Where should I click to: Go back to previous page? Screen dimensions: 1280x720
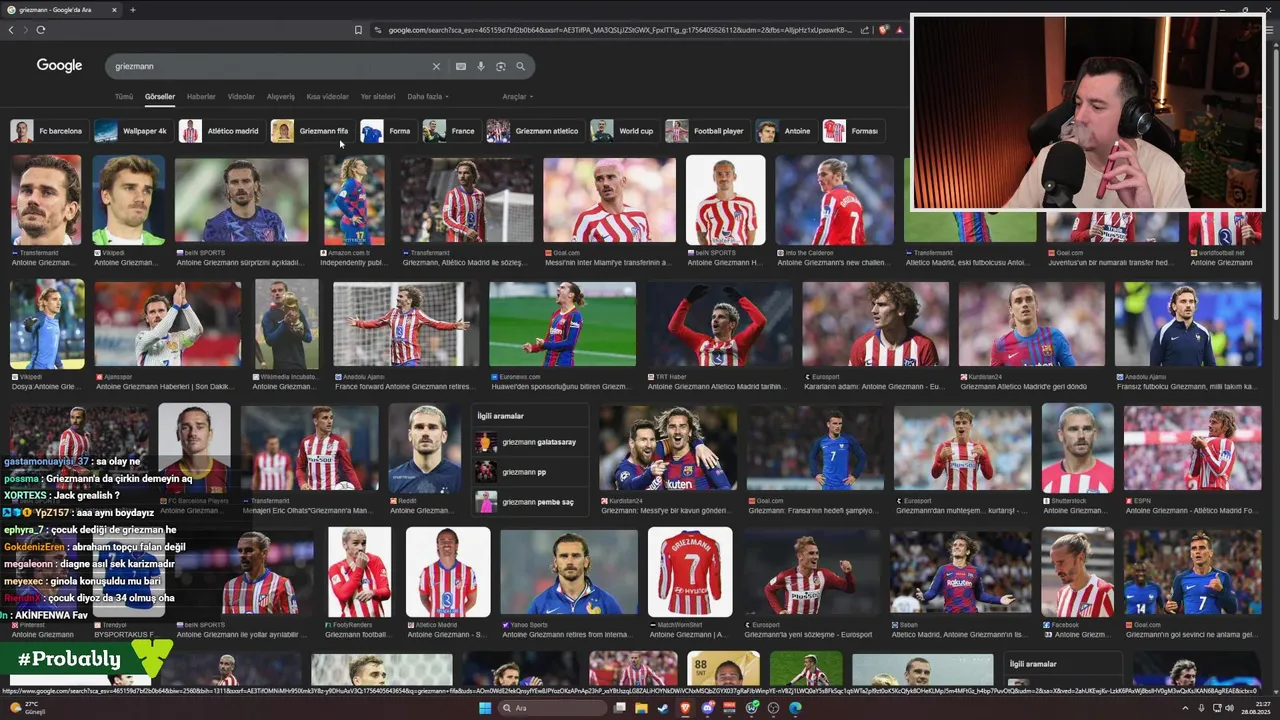[11, 30]
